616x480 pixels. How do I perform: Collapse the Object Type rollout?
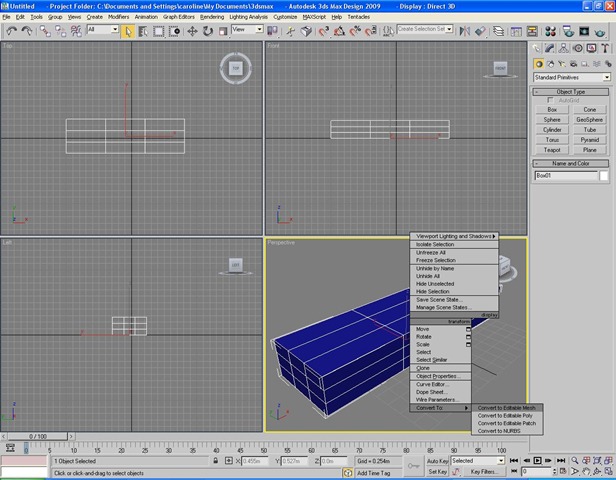tap(570, 92)
